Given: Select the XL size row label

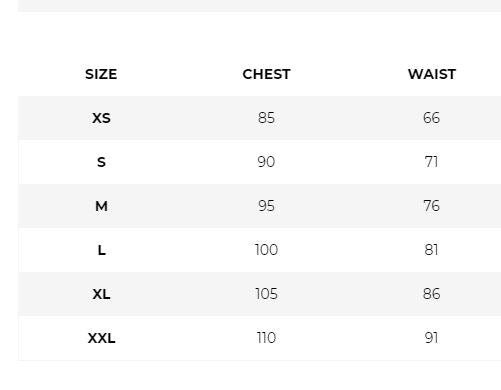Looking at the screenshot, I should pos(101,294).
